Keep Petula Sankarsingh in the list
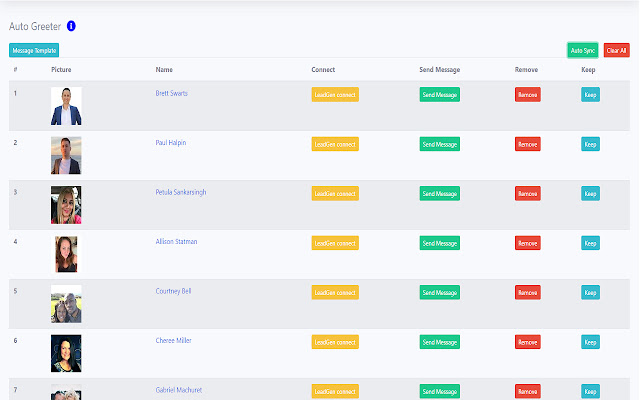This screenshot has height=400, width=640. [x=590, y=193]
